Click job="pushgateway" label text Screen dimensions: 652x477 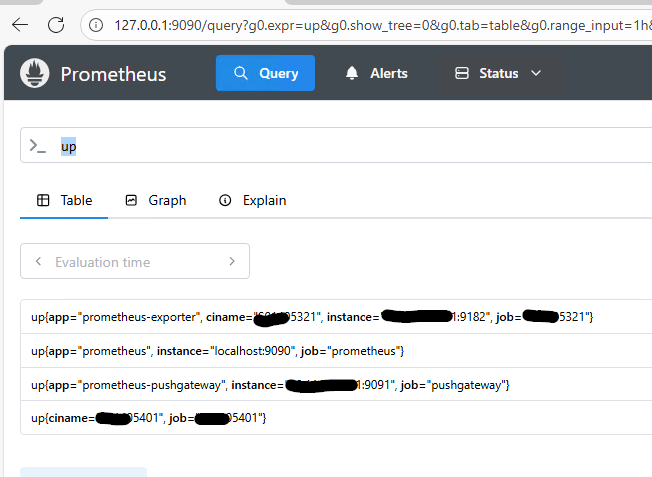tap(454, 385)
